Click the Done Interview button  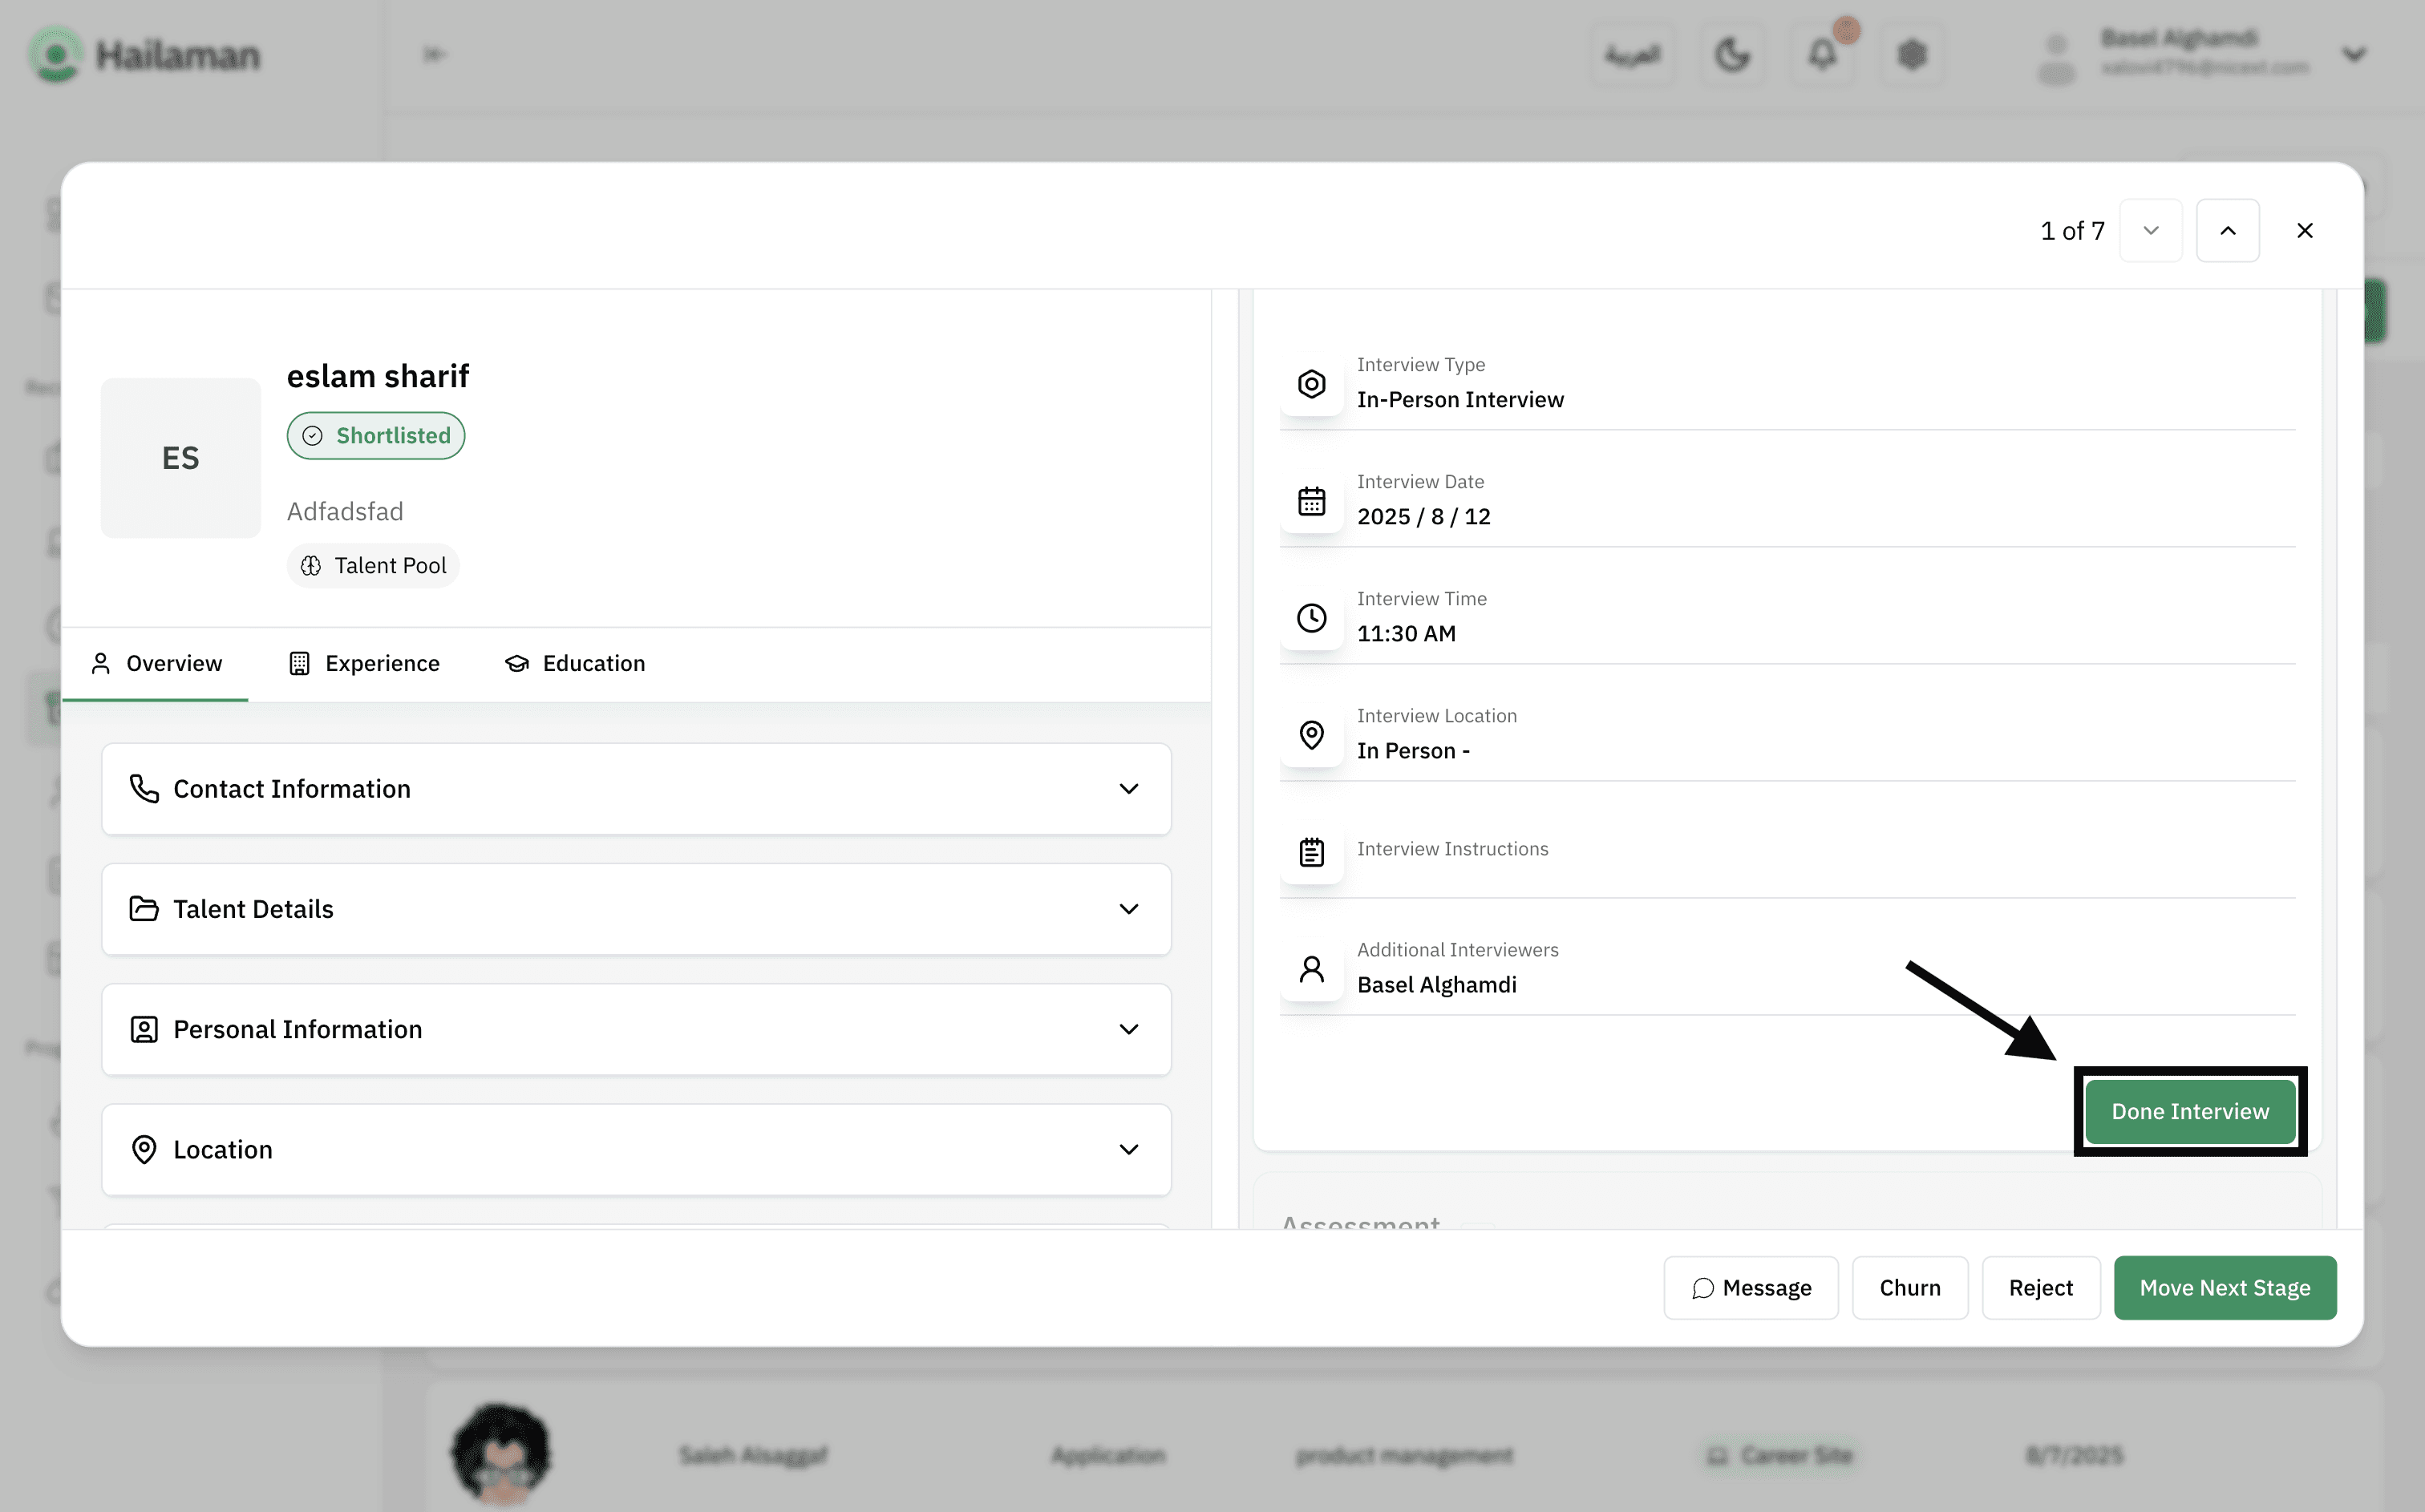(2189, 1111)
